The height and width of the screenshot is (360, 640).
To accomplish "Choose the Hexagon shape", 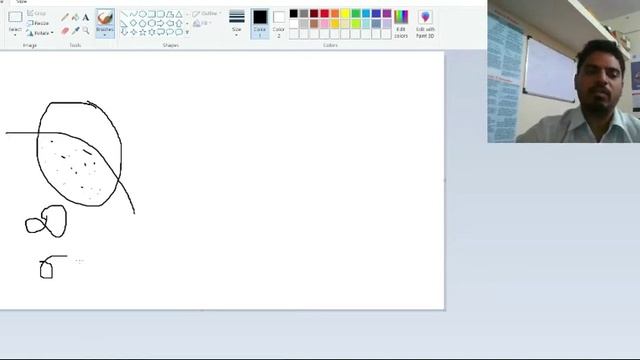I will click(152, 23).
